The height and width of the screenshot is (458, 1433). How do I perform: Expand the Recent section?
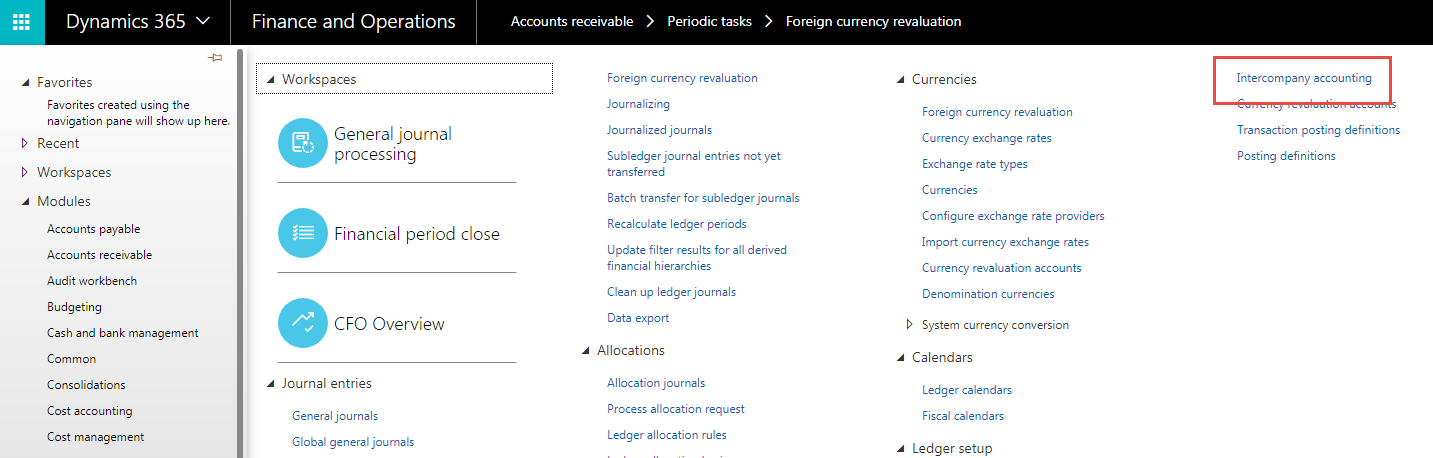tap(26, 144)
